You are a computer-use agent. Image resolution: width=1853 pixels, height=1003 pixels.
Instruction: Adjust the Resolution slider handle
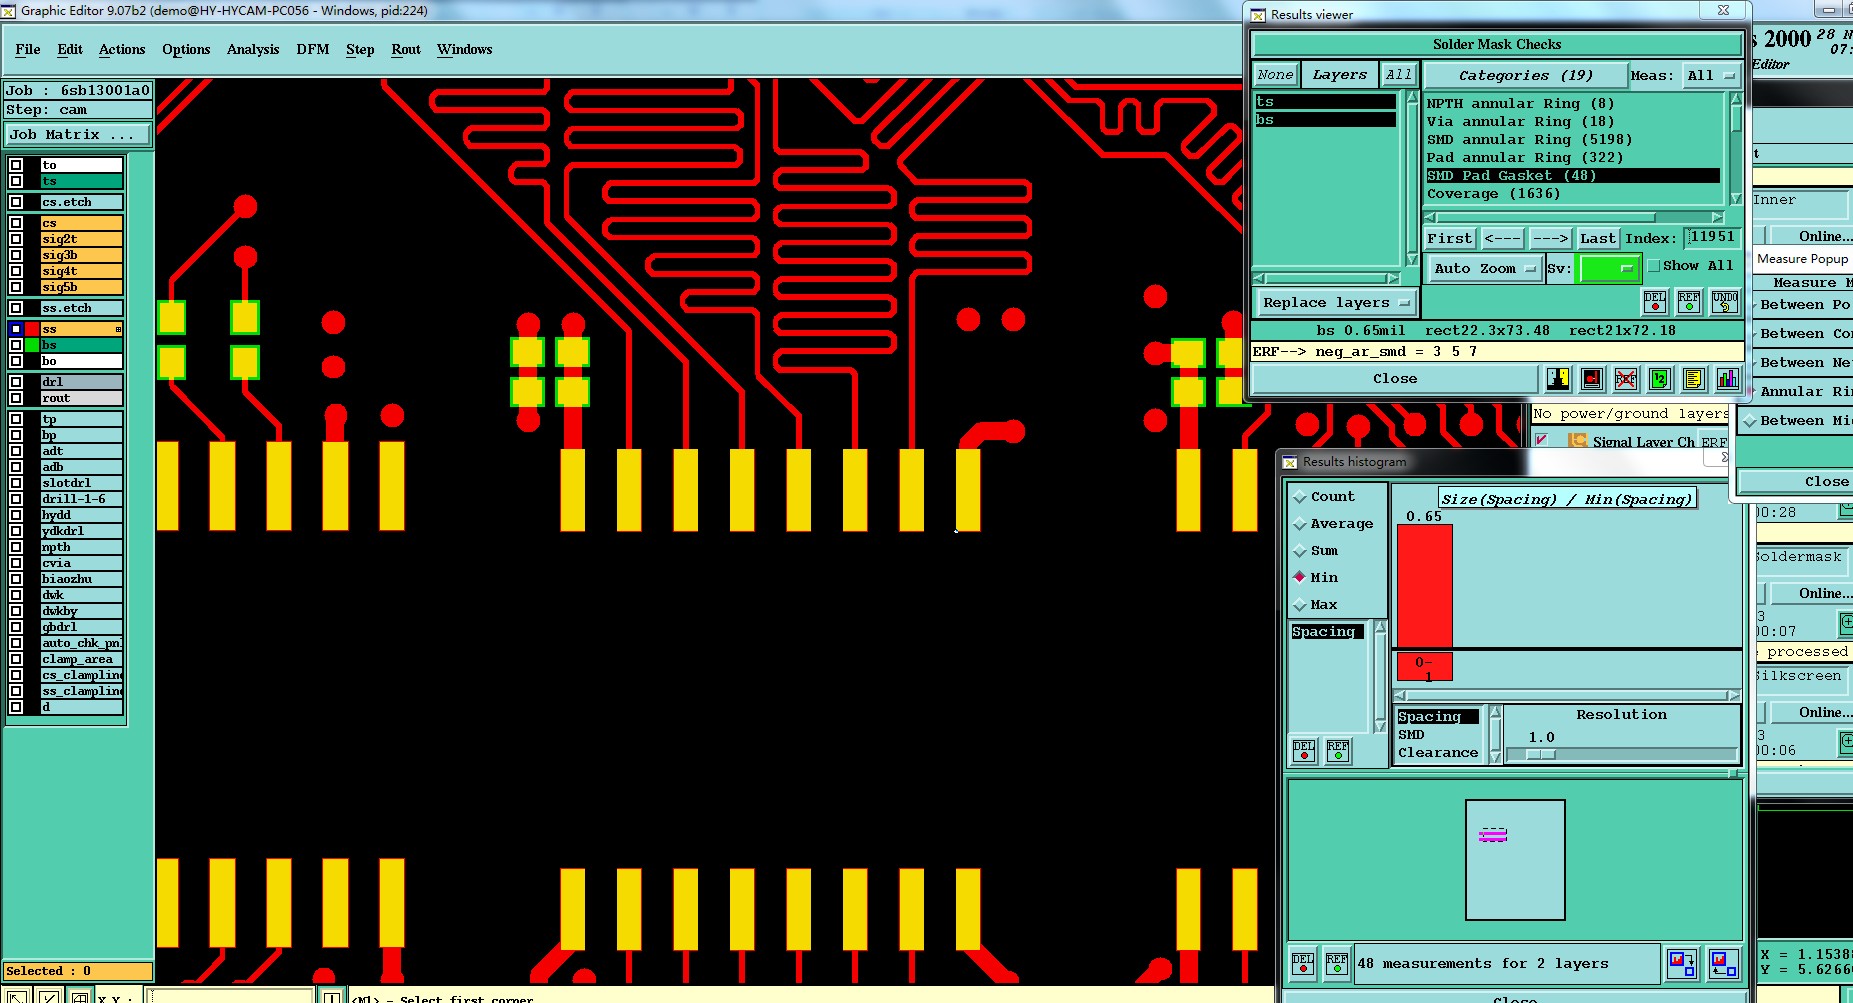(1541, 755)
